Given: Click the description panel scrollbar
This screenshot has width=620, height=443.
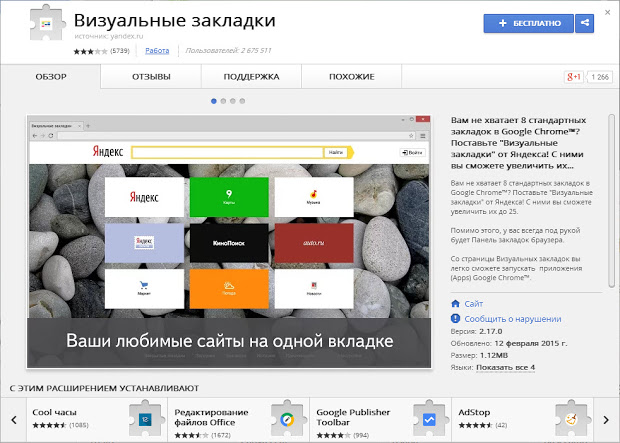Looking at the screenshot, I should pyautogui.click(x=611, y=201).
